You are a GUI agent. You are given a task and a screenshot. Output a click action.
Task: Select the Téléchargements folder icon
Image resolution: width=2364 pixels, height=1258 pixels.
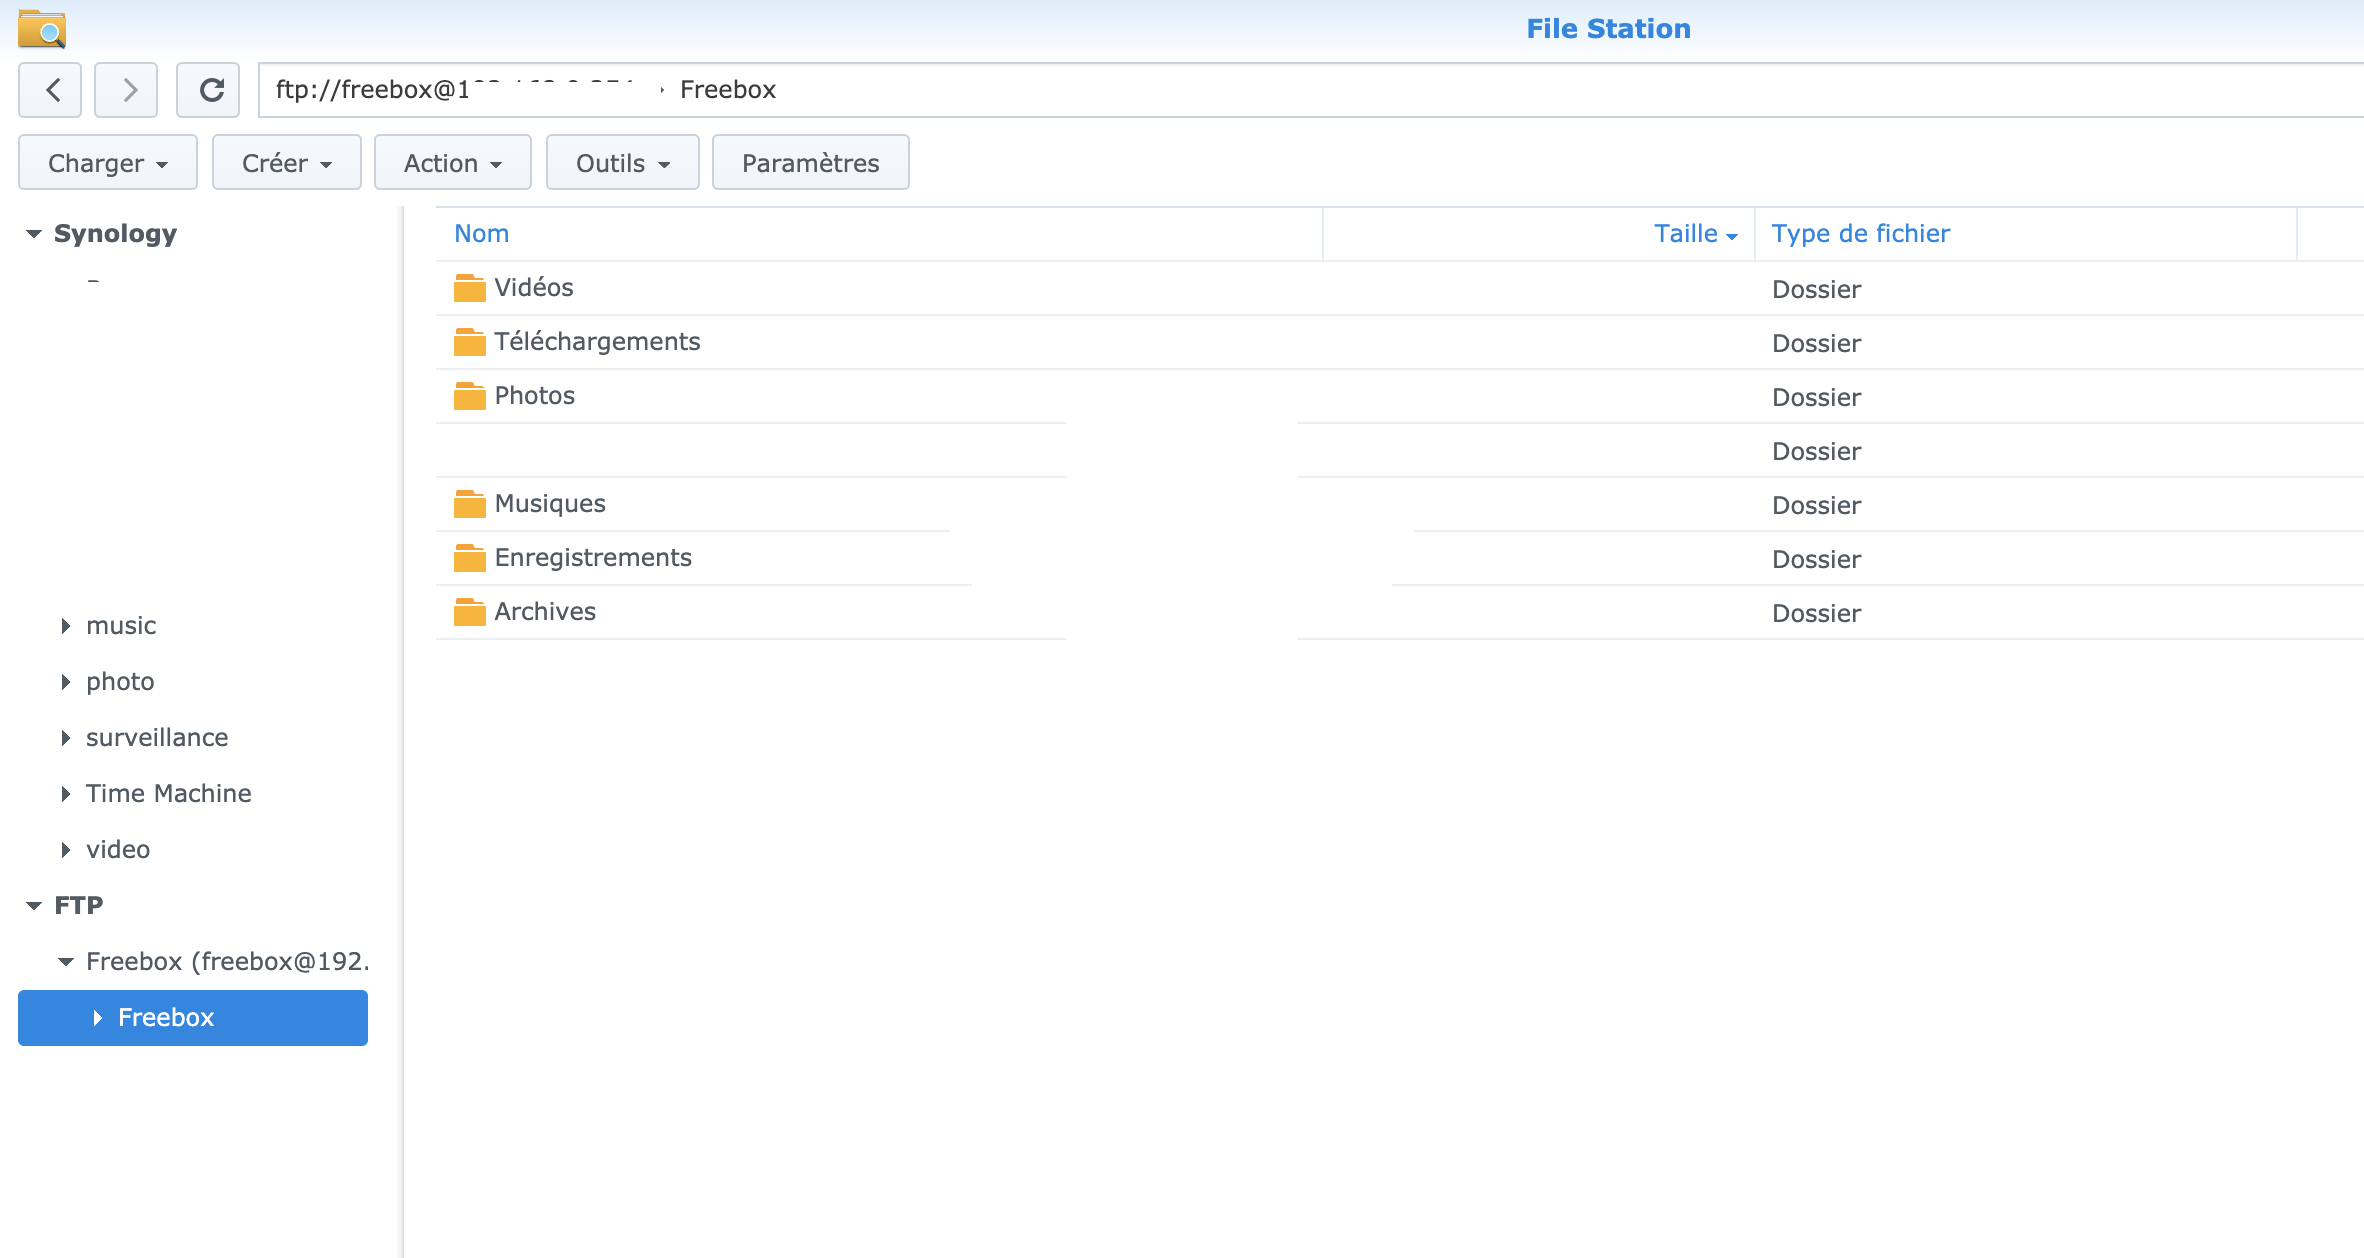[469, 342]
